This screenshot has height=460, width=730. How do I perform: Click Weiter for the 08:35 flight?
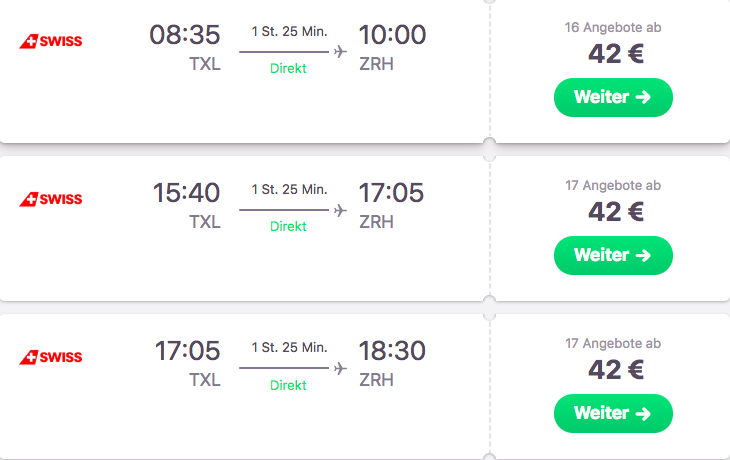tap(613, 97)
